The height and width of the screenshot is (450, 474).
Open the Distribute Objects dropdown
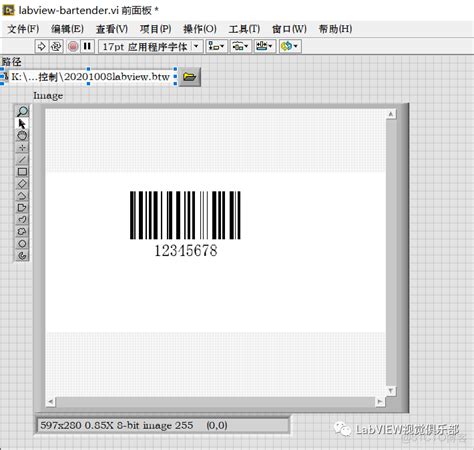point(240,46)
